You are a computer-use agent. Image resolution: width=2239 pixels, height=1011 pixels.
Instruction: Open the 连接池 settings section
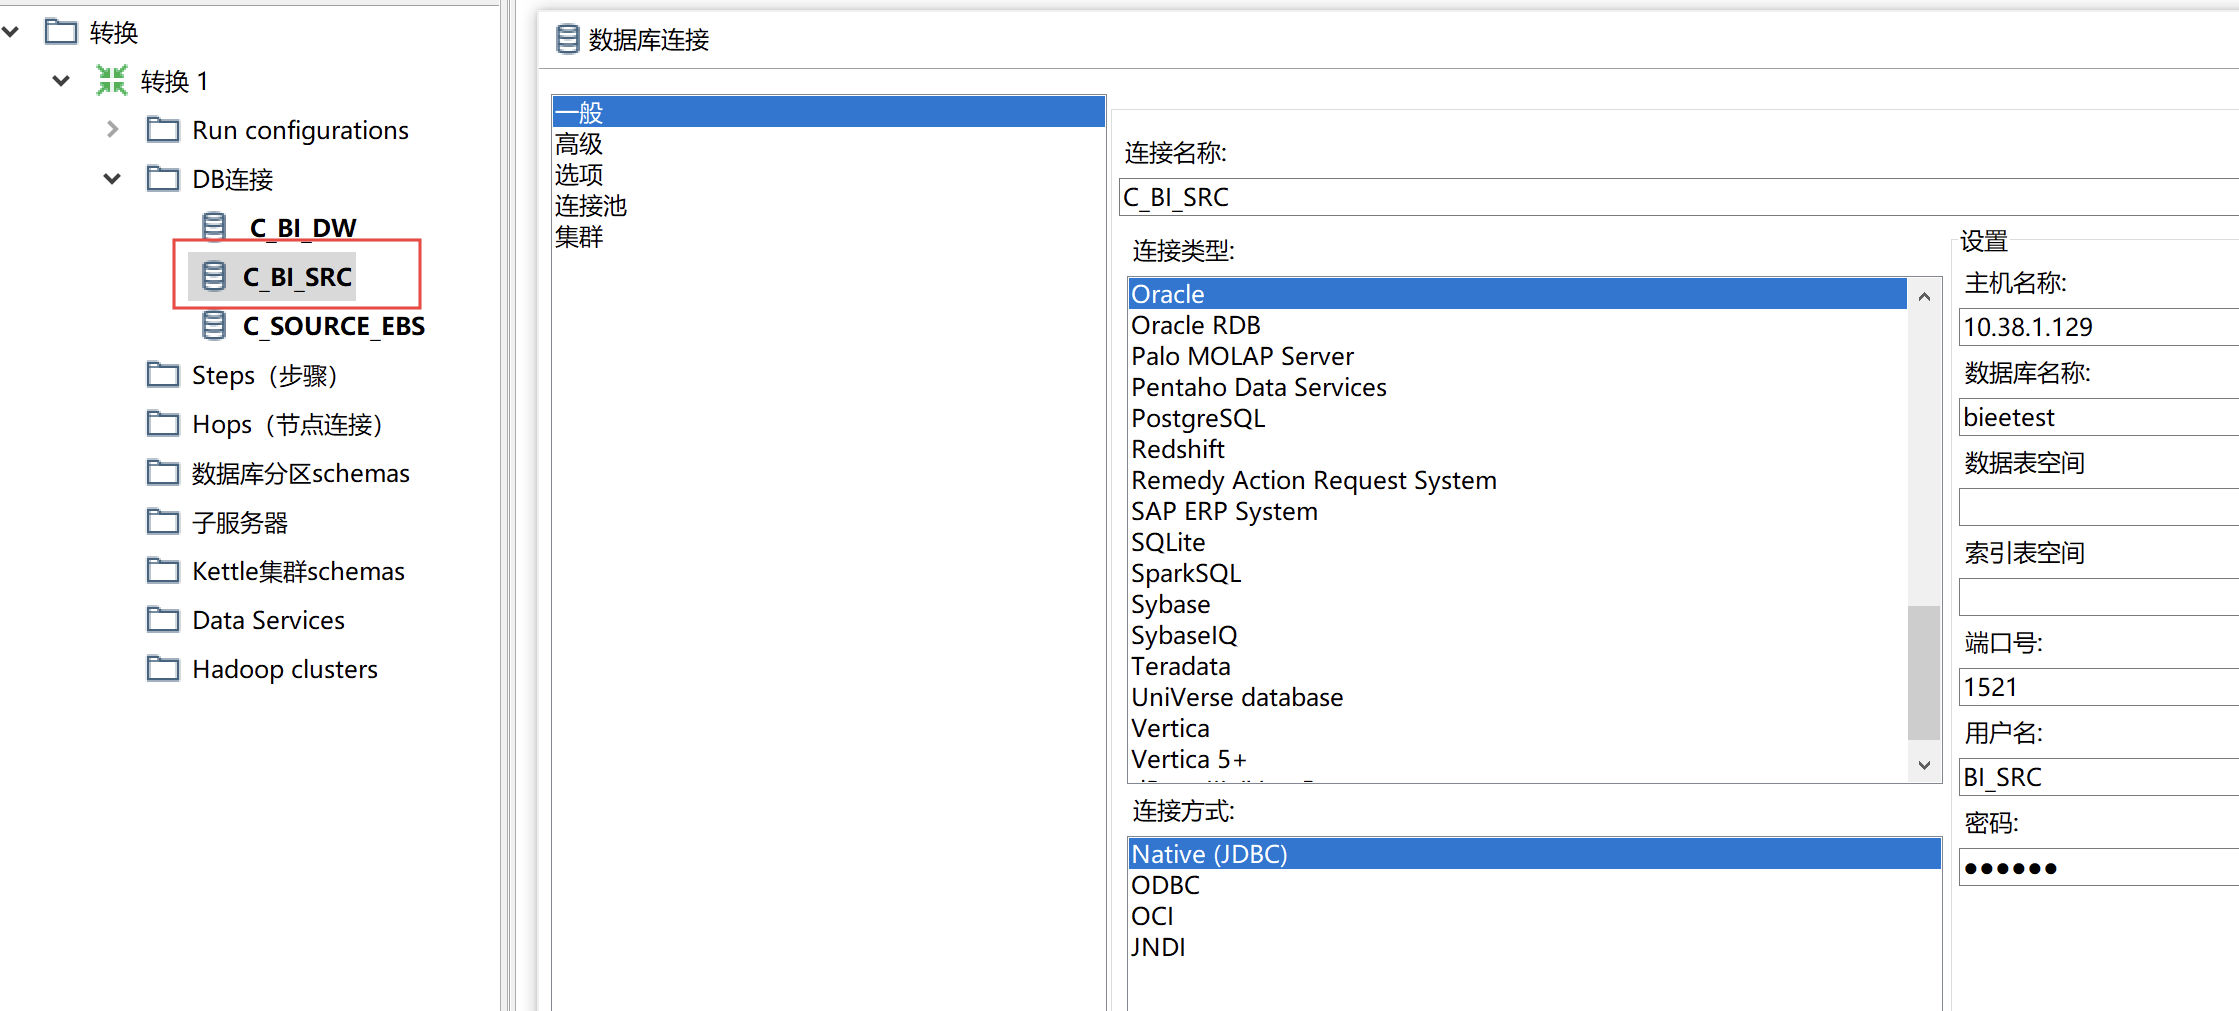point(591,206)
